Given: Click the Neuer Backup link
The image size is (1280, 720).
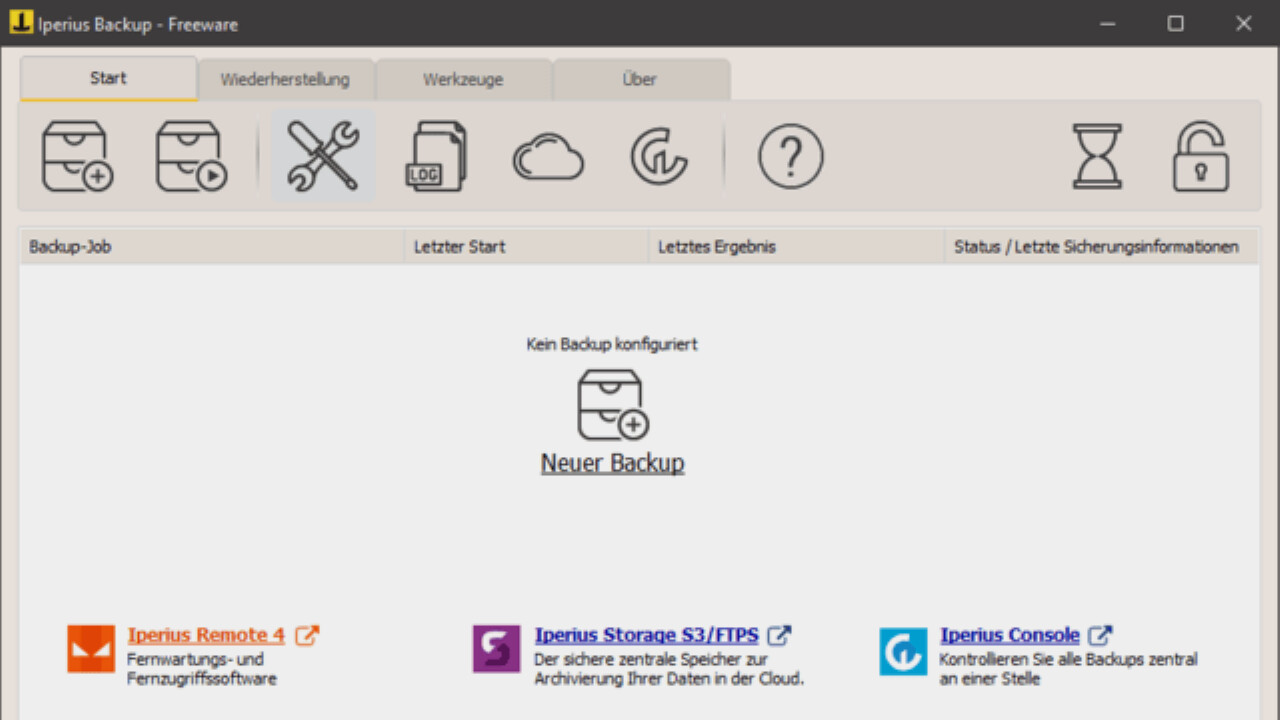Looking at the screenshot, I should pos(612,463).
